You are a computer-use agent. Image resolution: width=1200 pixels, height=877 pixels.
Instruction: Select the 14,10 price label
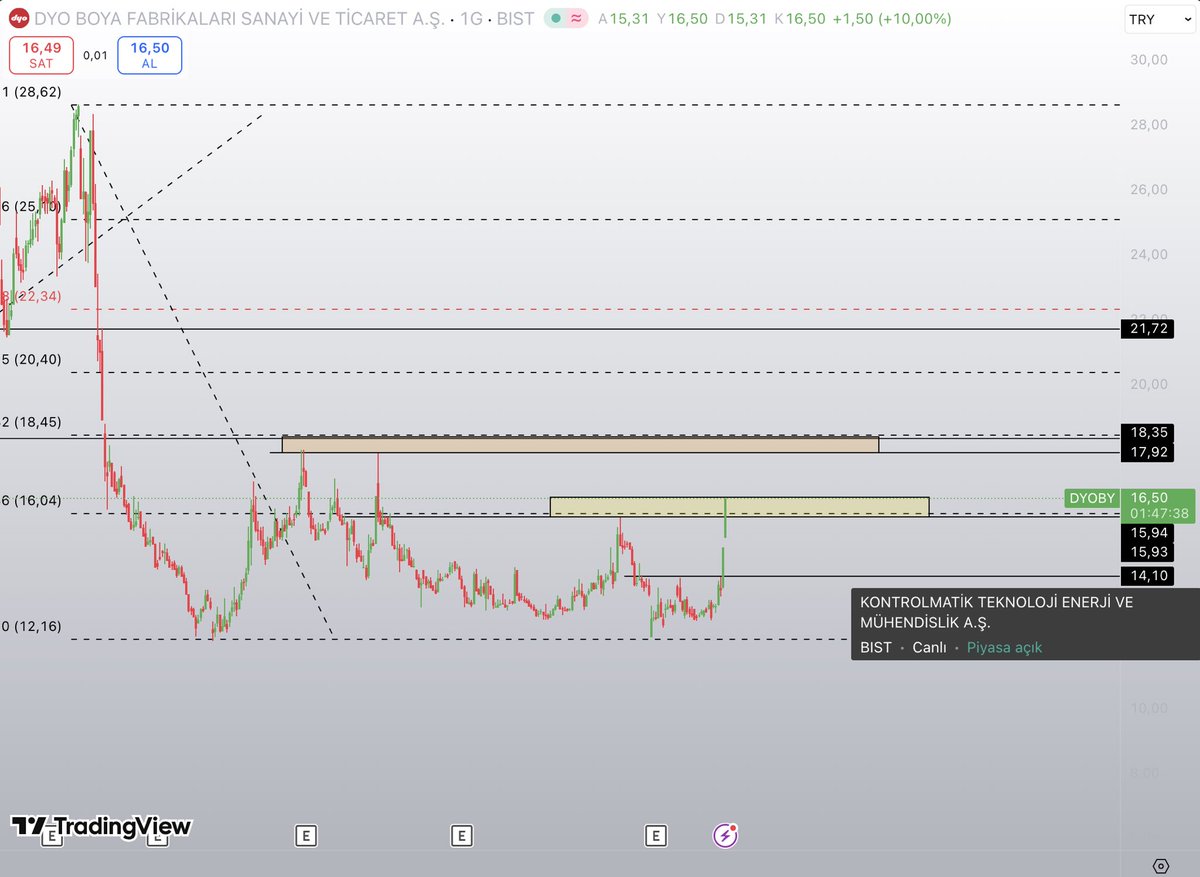pos(1146,575)
